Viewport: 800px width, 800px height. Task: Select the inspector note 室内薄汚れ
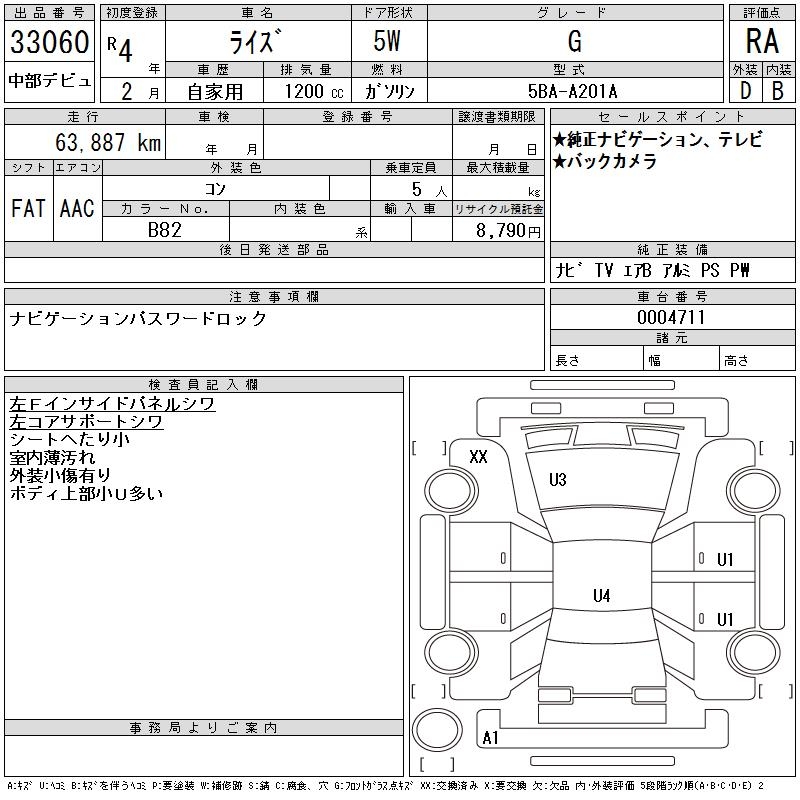tap(52, 458)
